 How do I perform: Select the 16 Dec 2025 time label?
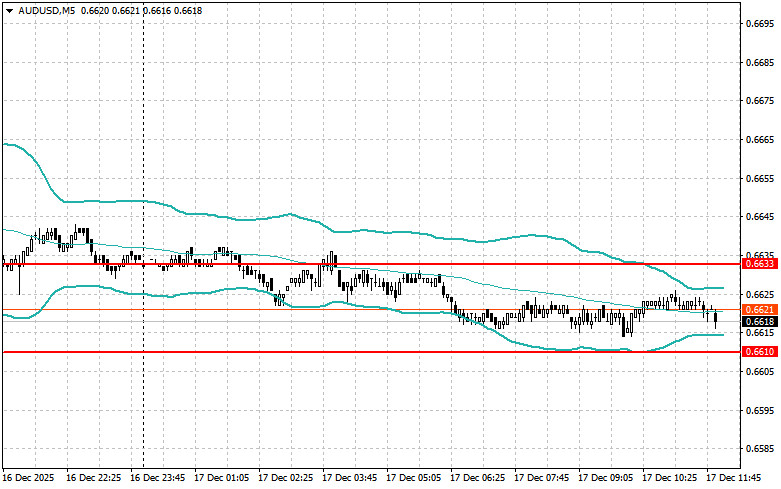tap(29, 478)
